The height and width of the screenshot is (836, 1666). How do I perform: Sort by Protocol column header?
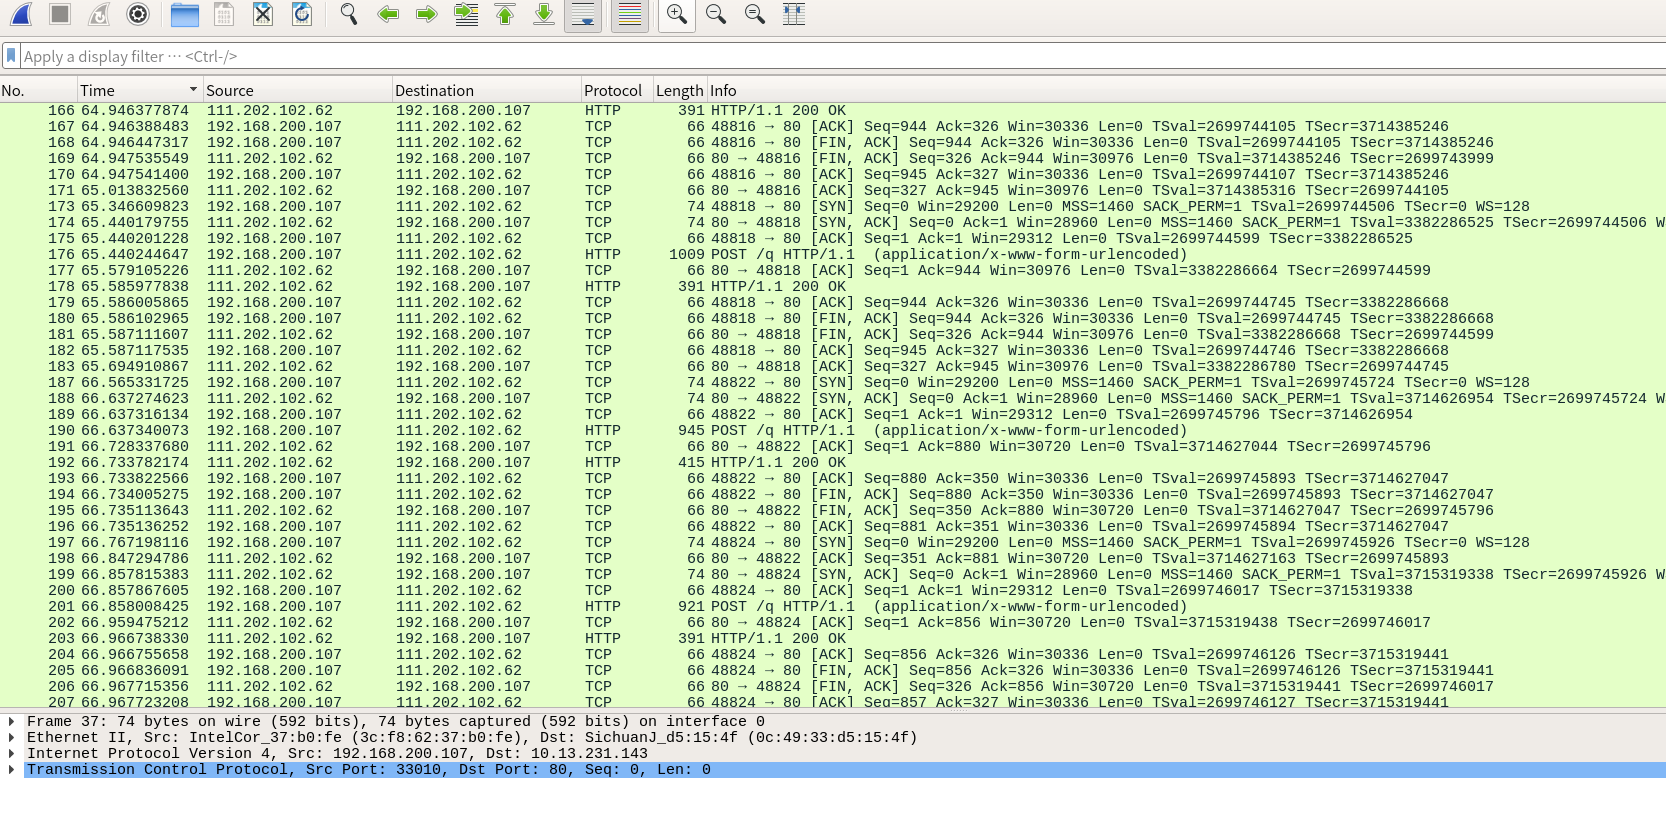pyautogui.click(x=617, y=90)
